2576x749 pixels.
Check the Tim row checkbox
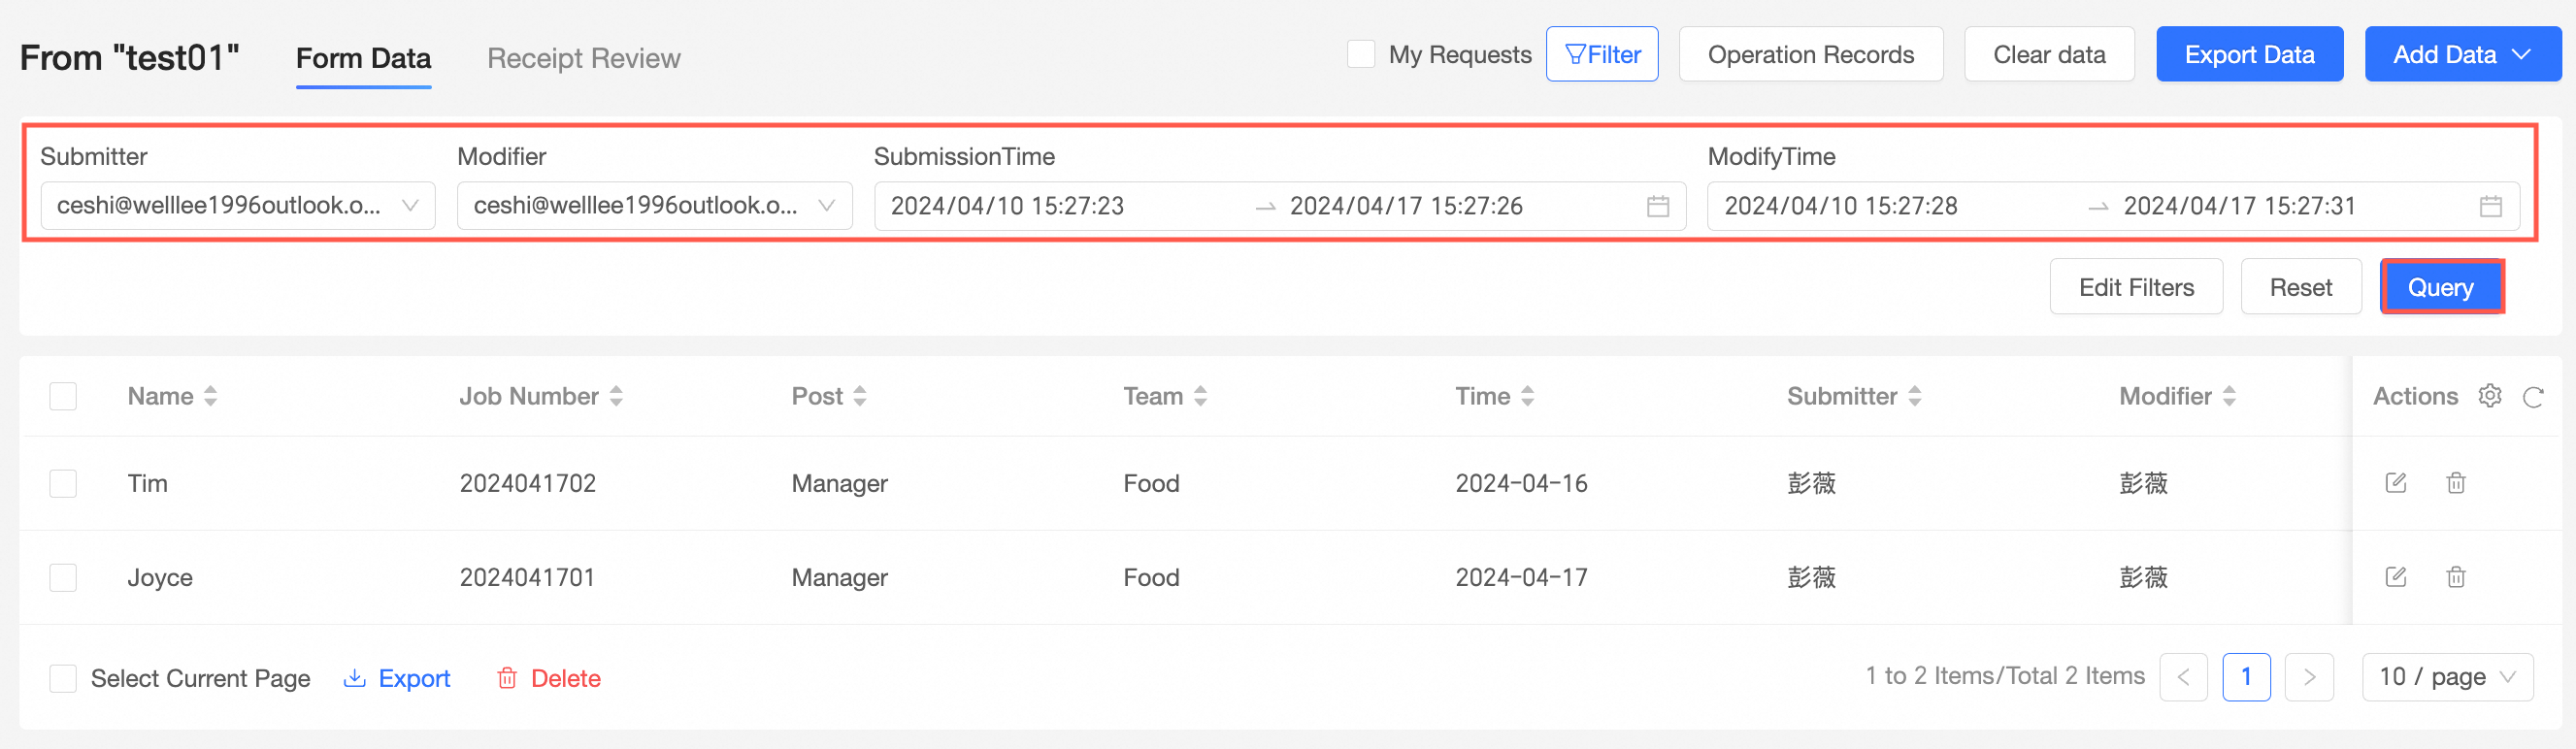63,484
